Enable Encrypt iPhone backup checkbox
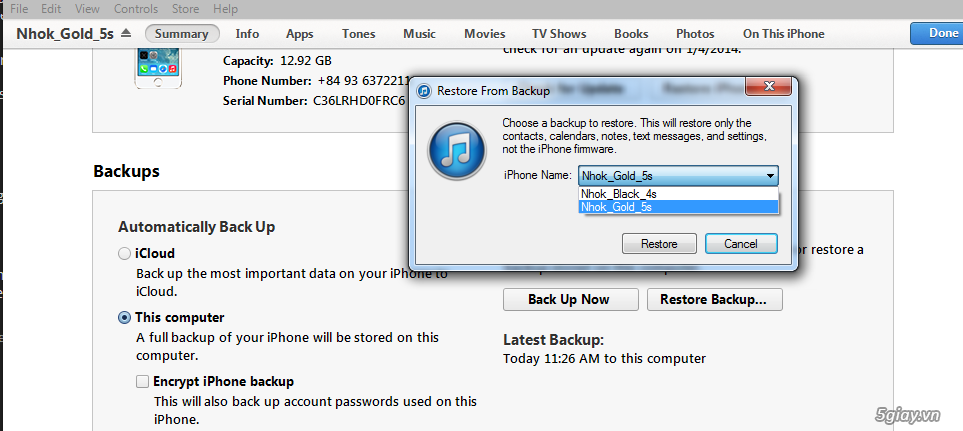963x431 pixels. pos(142,382)
